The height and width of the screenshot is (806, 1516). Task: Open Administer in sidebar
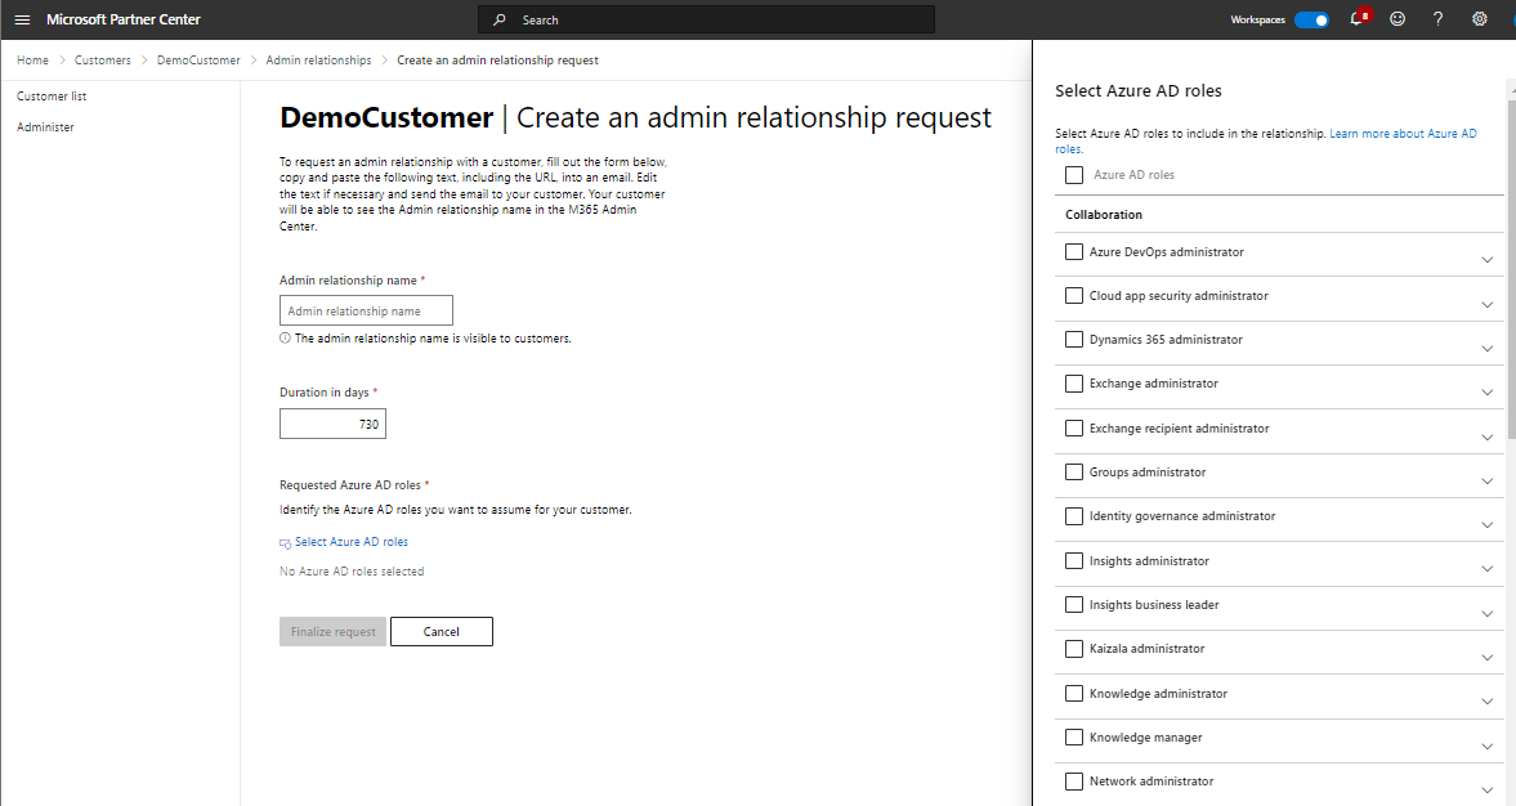(x=45, y=127)
